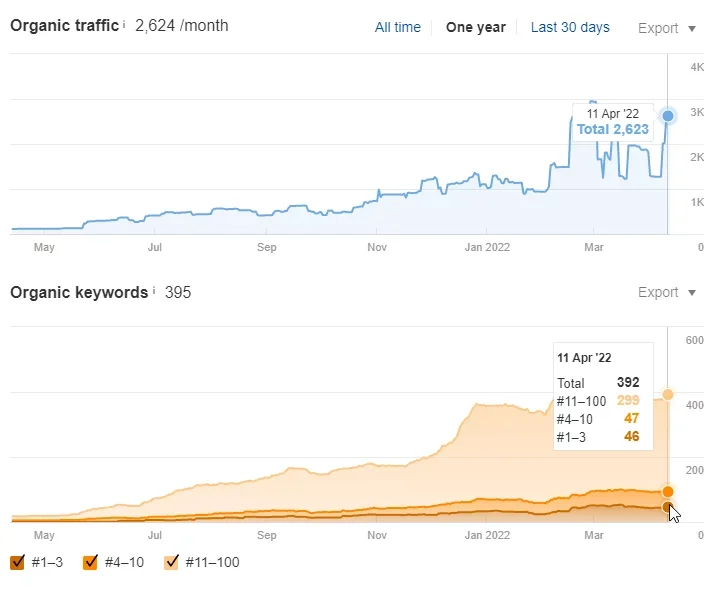724x596 pixels.
Task: Click info icon beside Organic traffic
Action: (x=124, y=22)
